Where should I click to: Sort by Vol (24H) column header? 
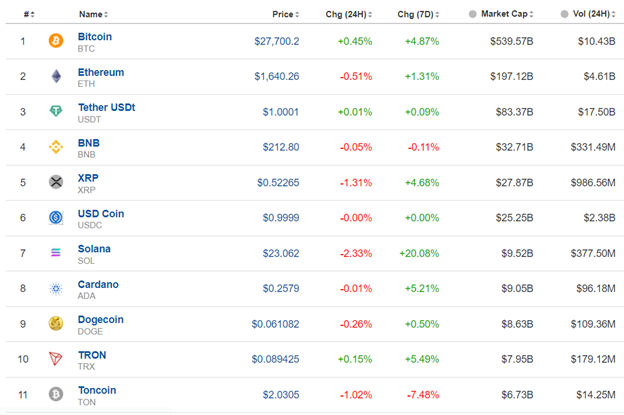pos(594,14)
